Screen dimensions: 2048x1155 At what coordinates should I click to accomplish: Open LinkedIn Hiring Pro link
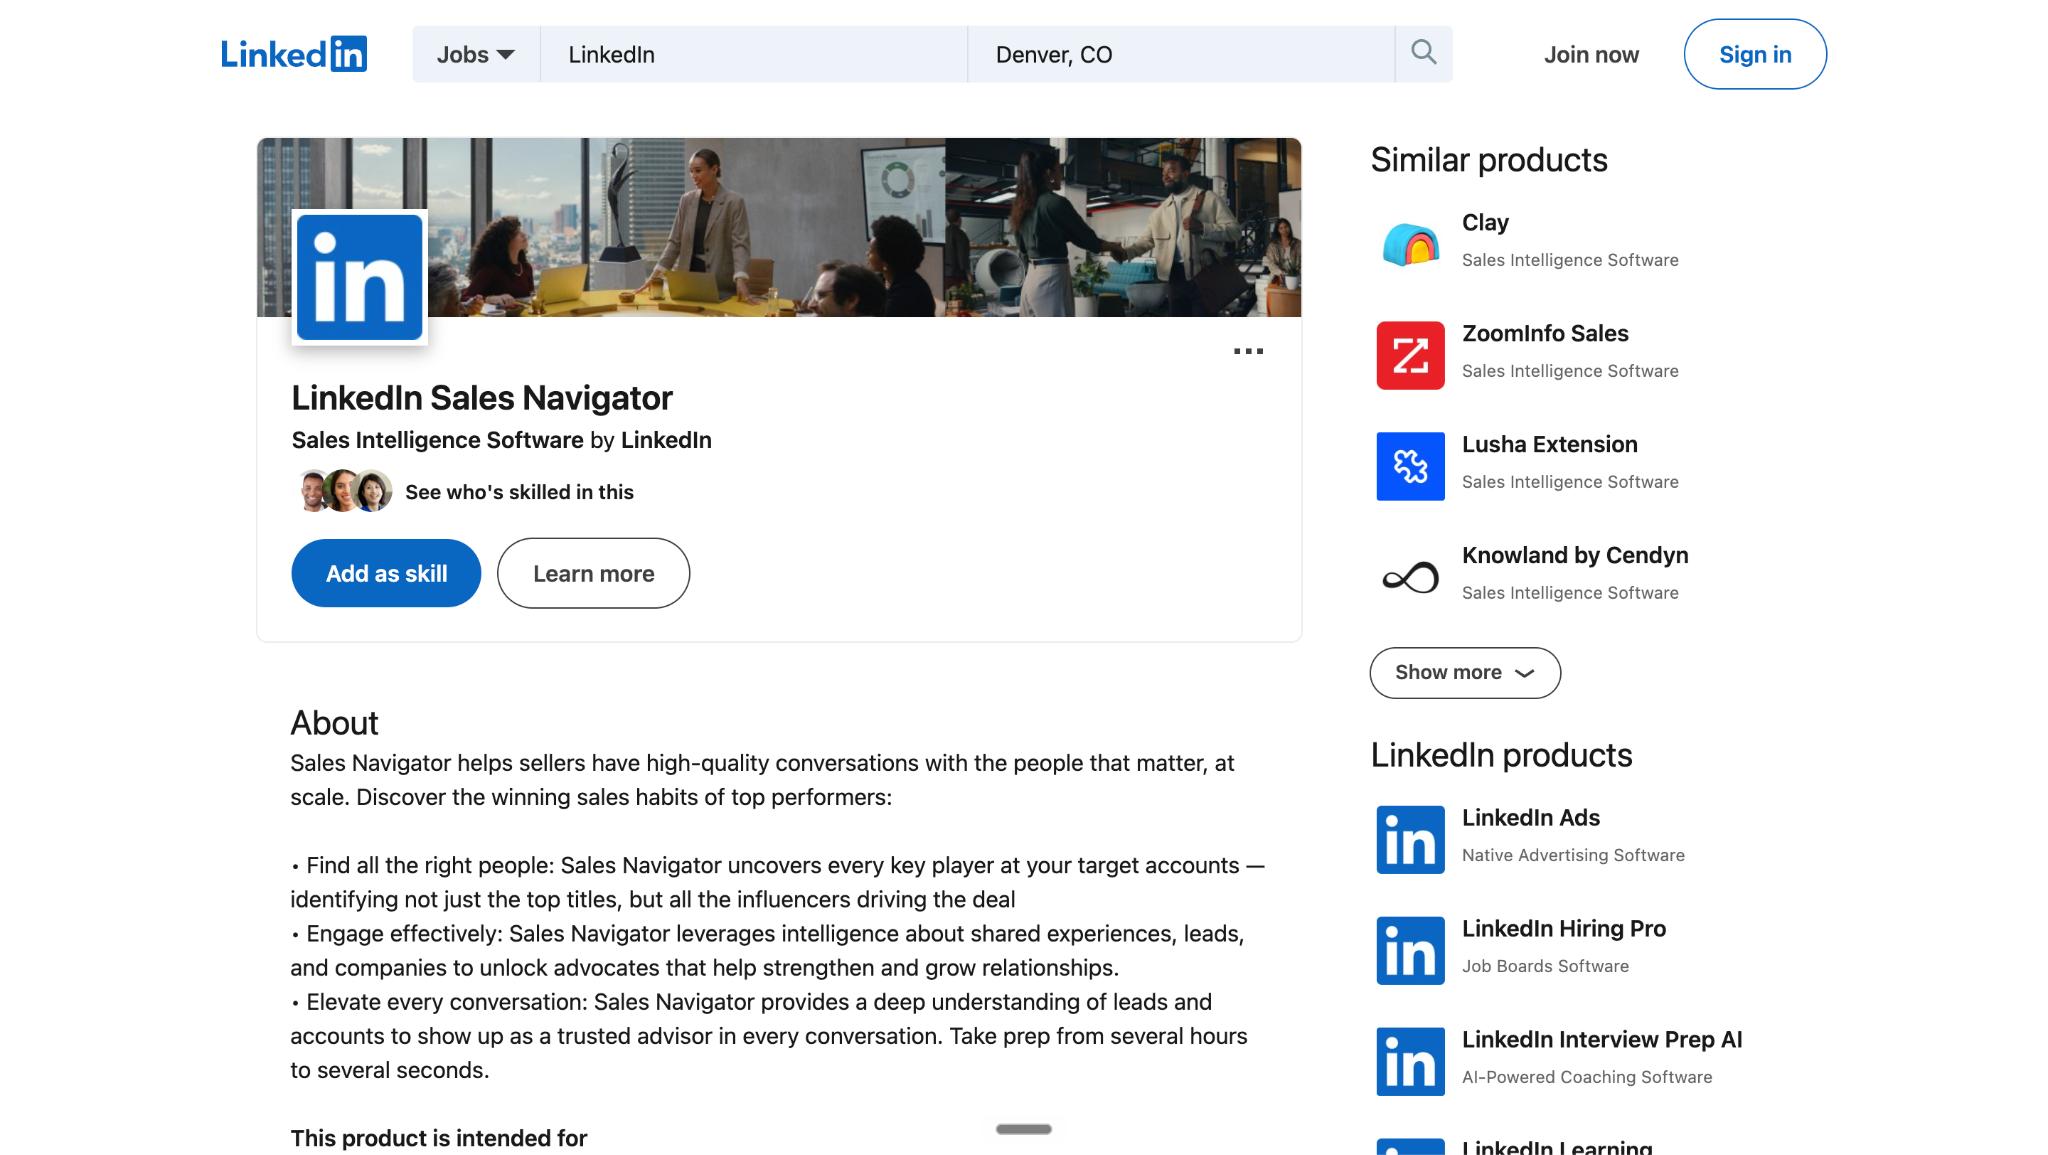1564,928
